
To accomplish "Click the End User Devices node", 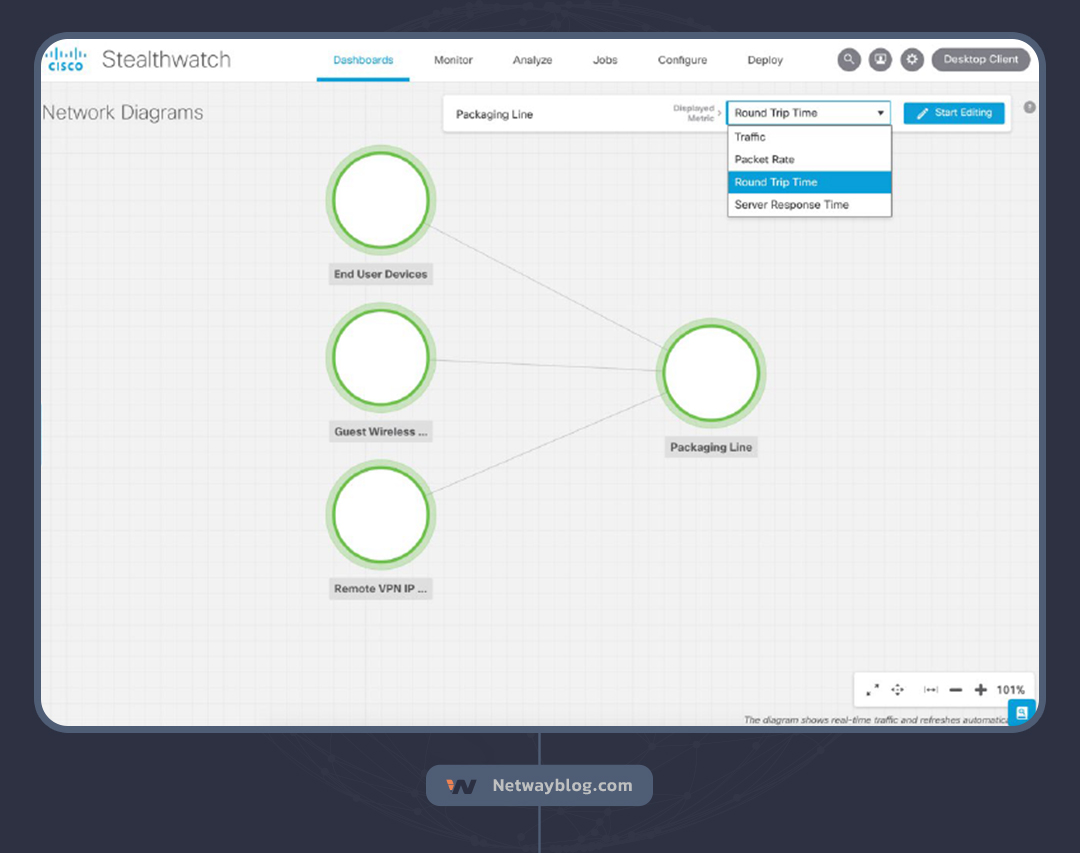I will pyautogui.click(x=381, y=201).
